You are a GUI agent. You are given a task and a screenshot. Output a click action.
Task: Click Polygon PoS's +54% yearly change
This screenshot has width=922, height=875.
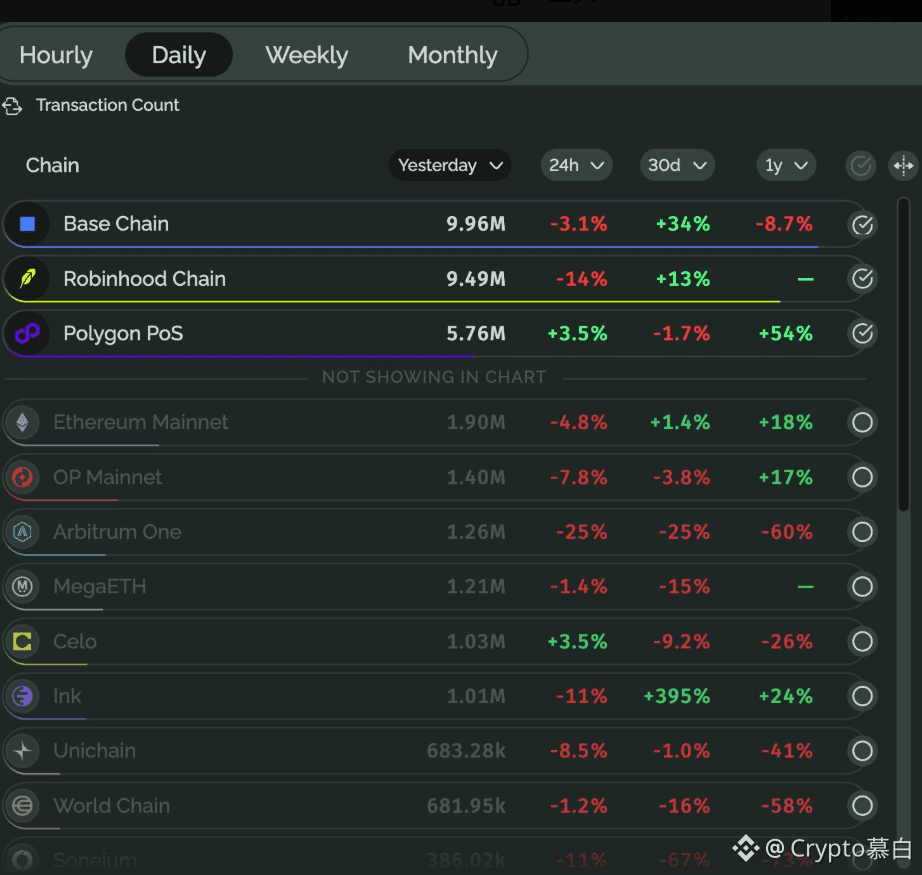tap(786, 333)
